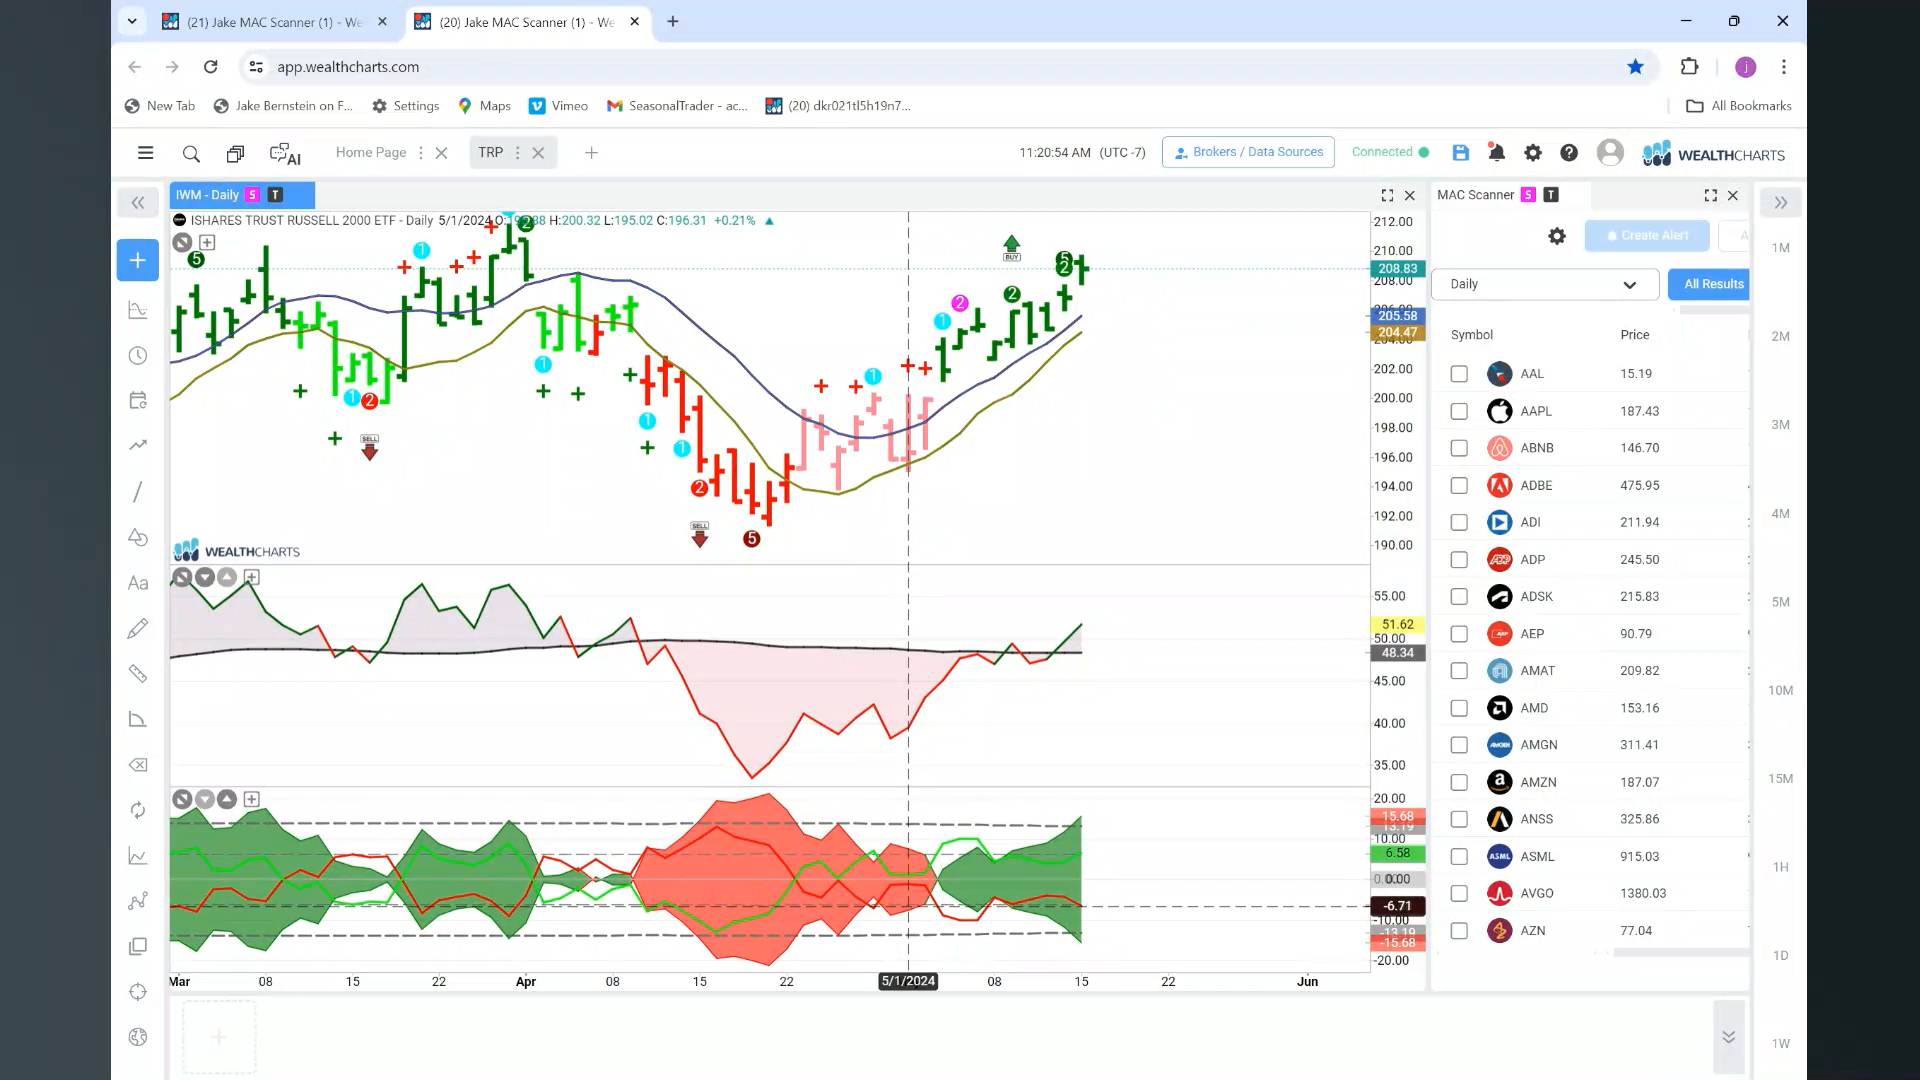Open the MAC Scanner settings gear
Image resolution: width=1920 pixels, height=1080 pixels.
point(1557,236)
